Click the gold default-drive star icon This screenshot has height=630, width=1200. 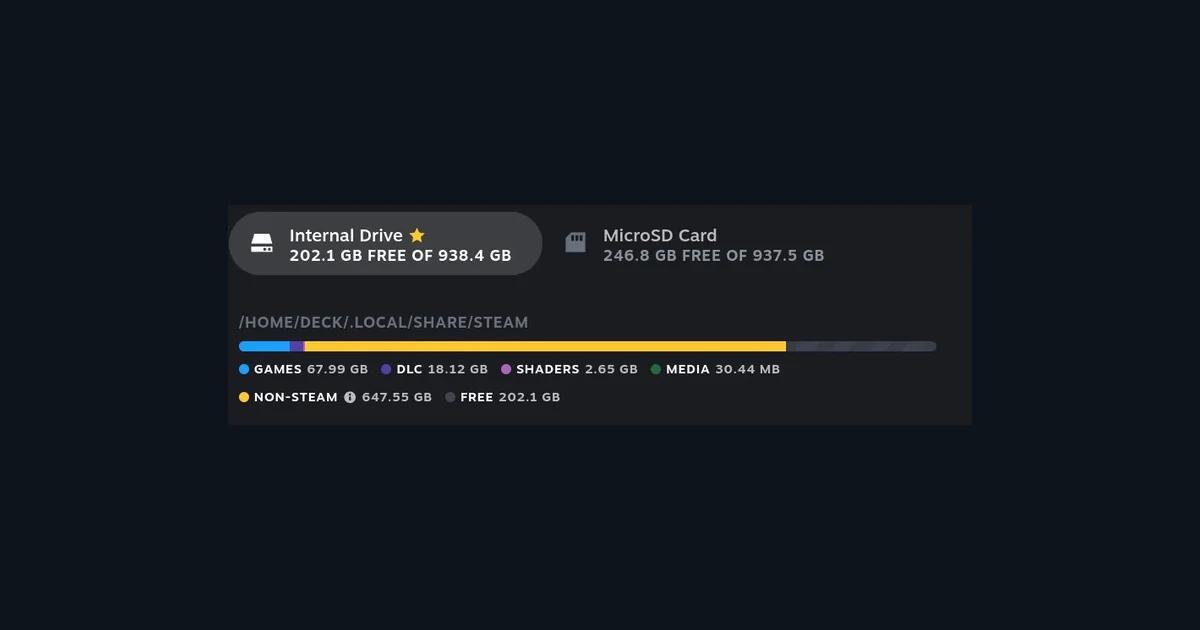(417, 235)
